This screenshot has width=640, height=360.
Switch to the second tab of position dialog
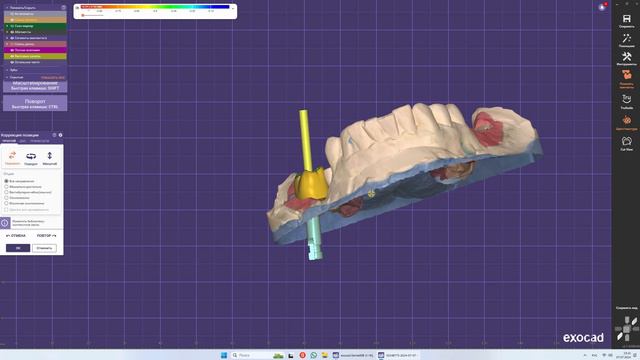23,141
